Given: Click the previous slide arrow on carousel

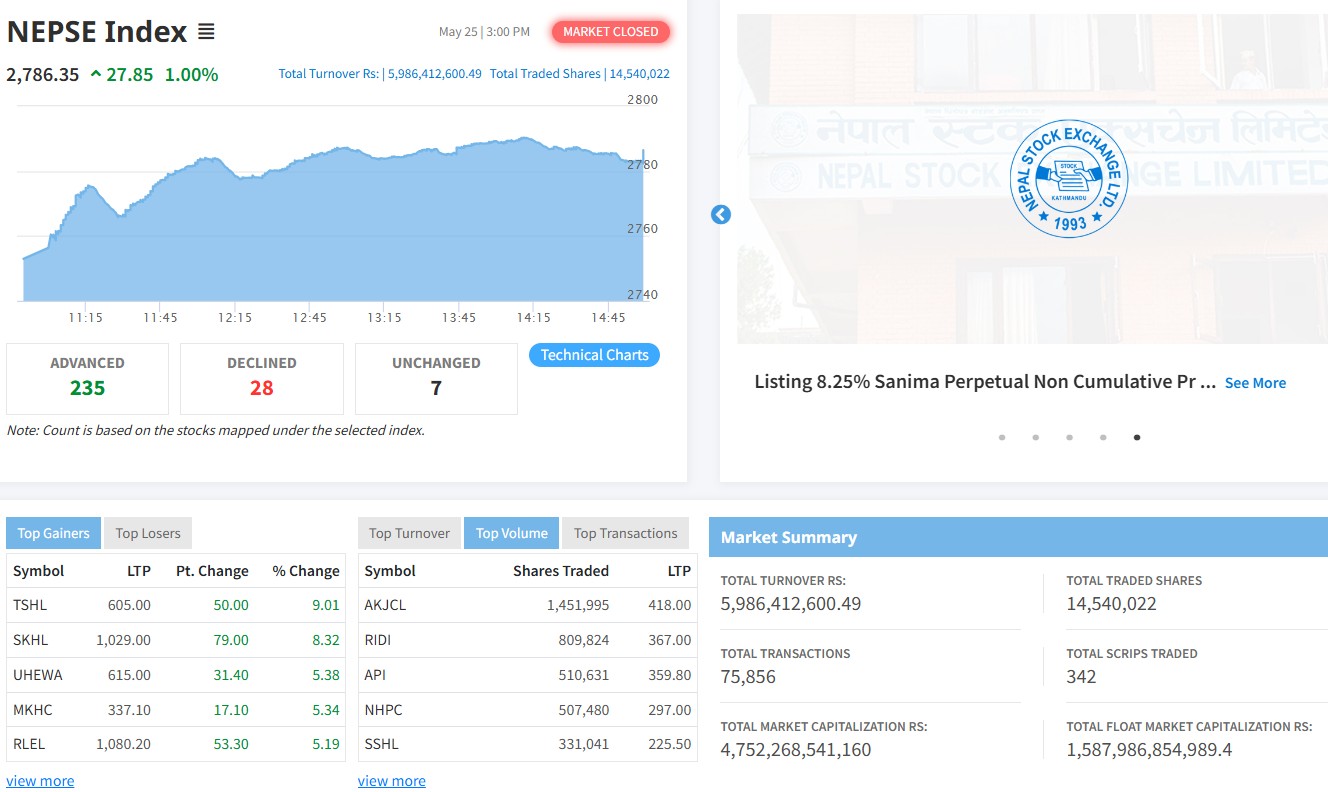Looking at the screenshot, I should point(721,215).
